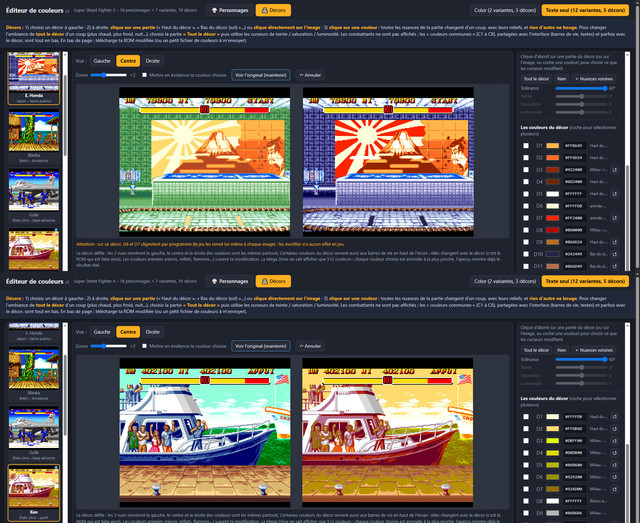Expand 'Nuances voisines' in the yacht stage panel

point(594,350)
